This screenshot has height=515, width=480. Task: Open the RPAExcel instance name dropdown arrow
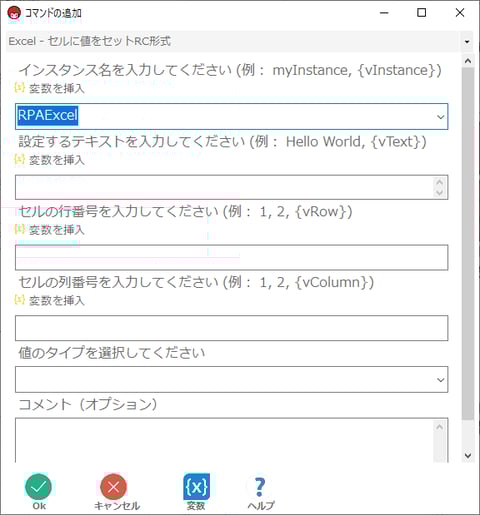click(441, 117)
